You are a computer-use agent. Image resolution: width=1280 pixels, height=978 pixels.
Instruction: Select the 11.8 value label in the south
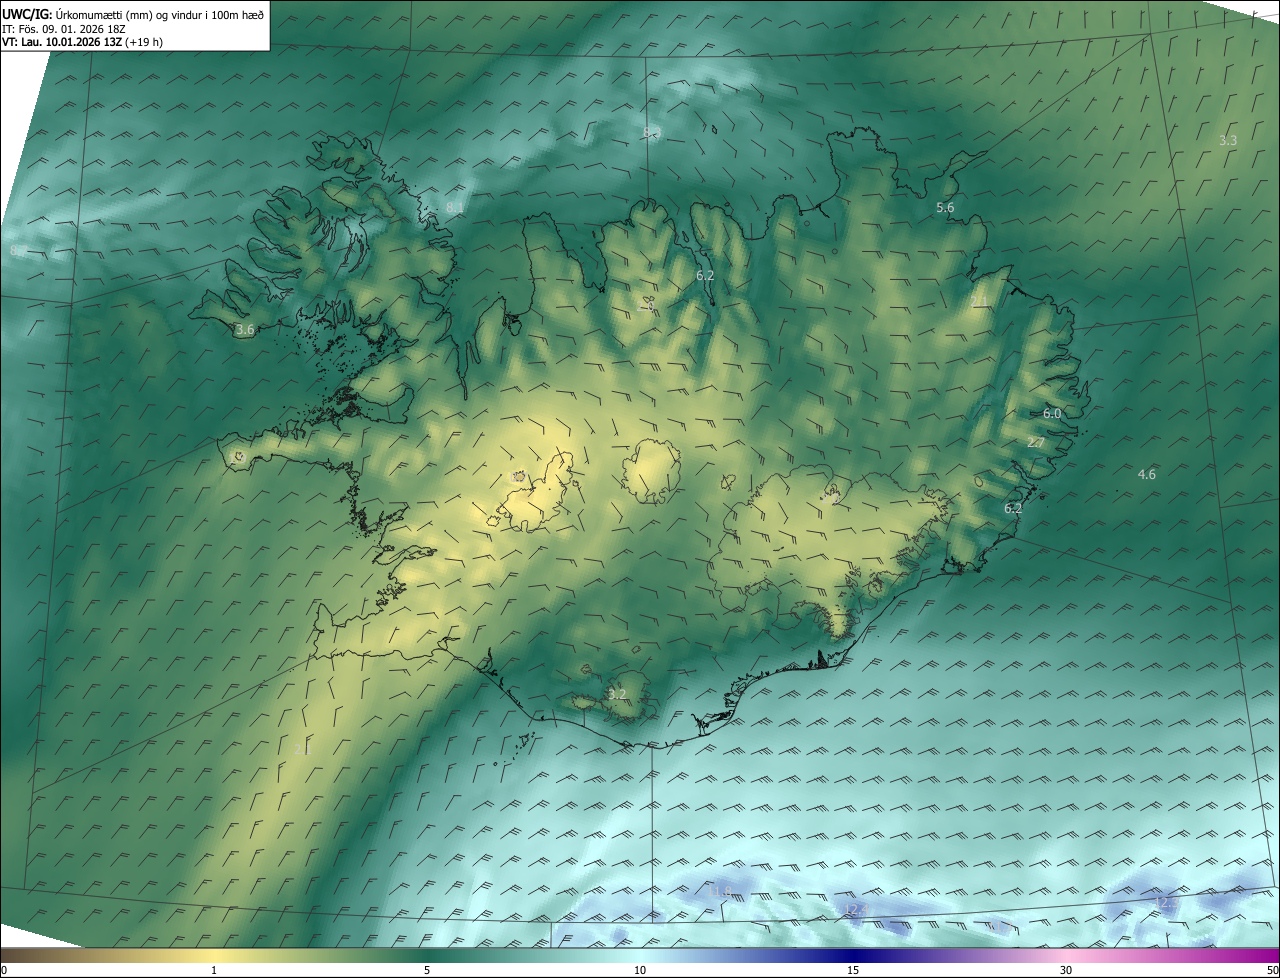(721, 891)
